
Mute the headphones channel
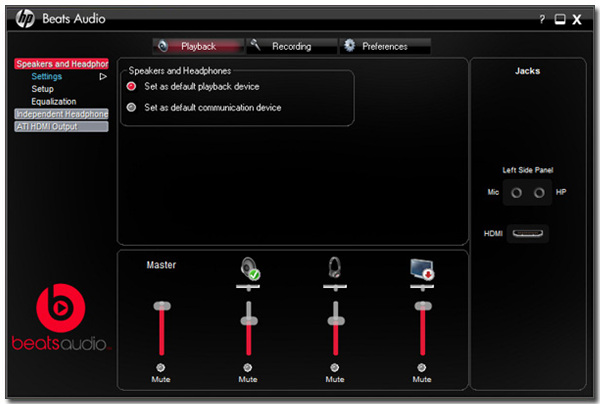point(334,368)
